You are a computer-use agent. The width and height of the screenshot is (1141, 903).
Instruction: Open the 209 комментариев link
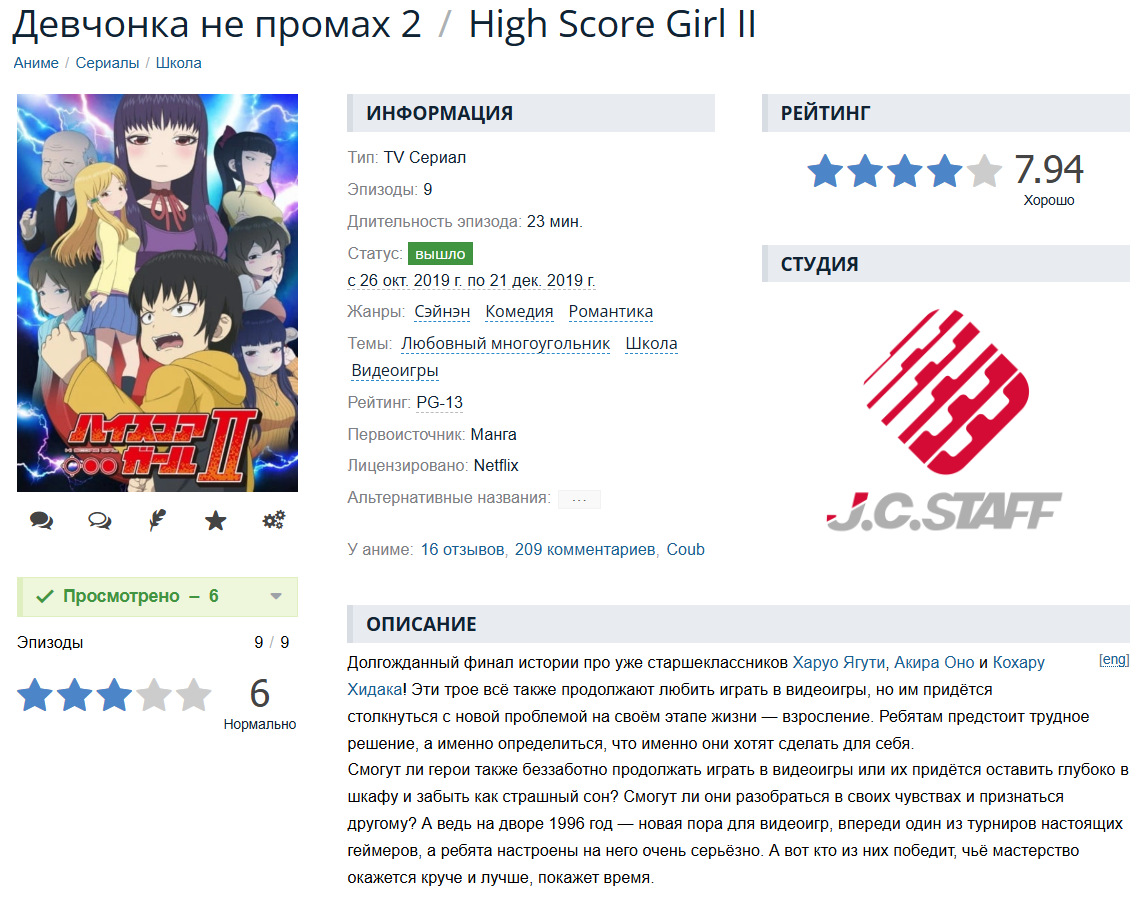click(585, 550)
